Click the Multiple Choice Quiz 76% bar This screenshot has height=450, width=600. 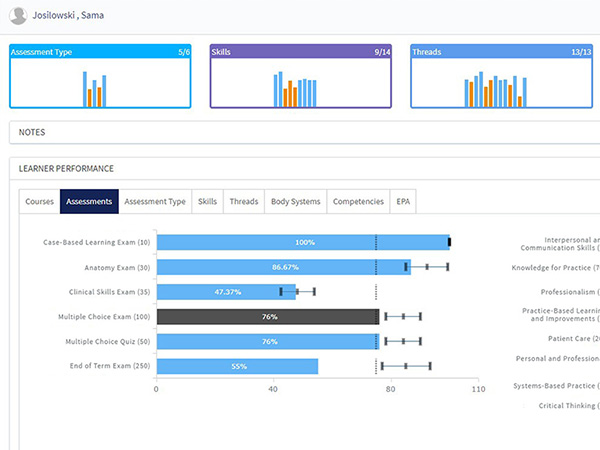click(x=268, y=341)
